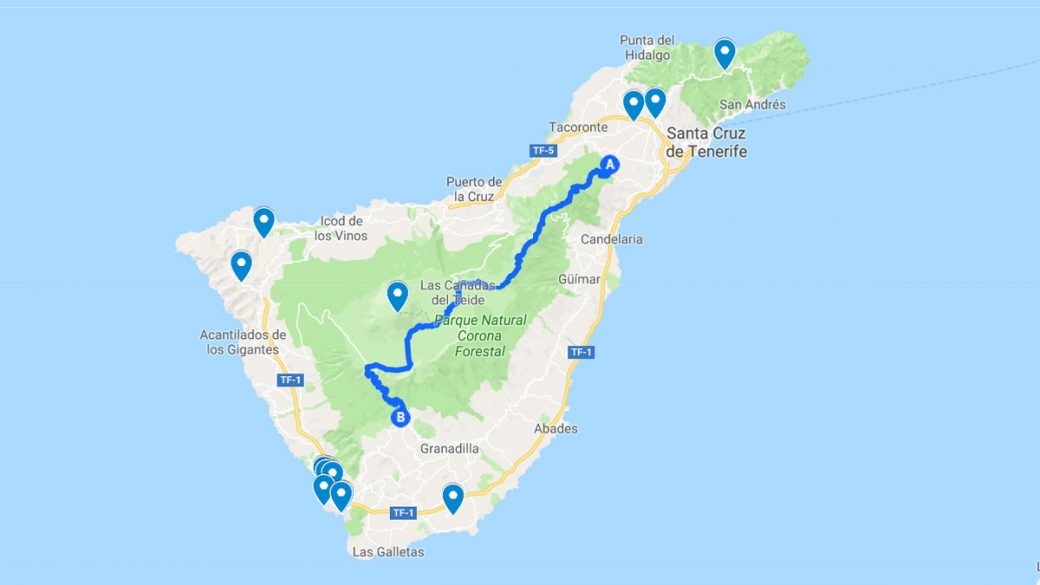This screenshot has height=585, width=1040.
Task: Click the Puerto de la Cruz label
Action: coord(474,189)
